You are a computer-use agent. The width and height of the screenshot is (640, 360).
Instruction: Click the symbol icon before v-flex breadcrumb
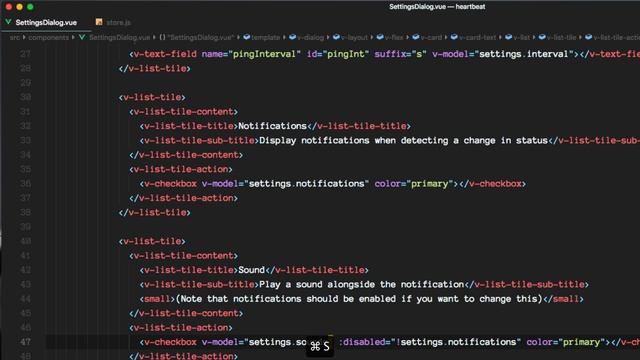click(x=380, y=37)
